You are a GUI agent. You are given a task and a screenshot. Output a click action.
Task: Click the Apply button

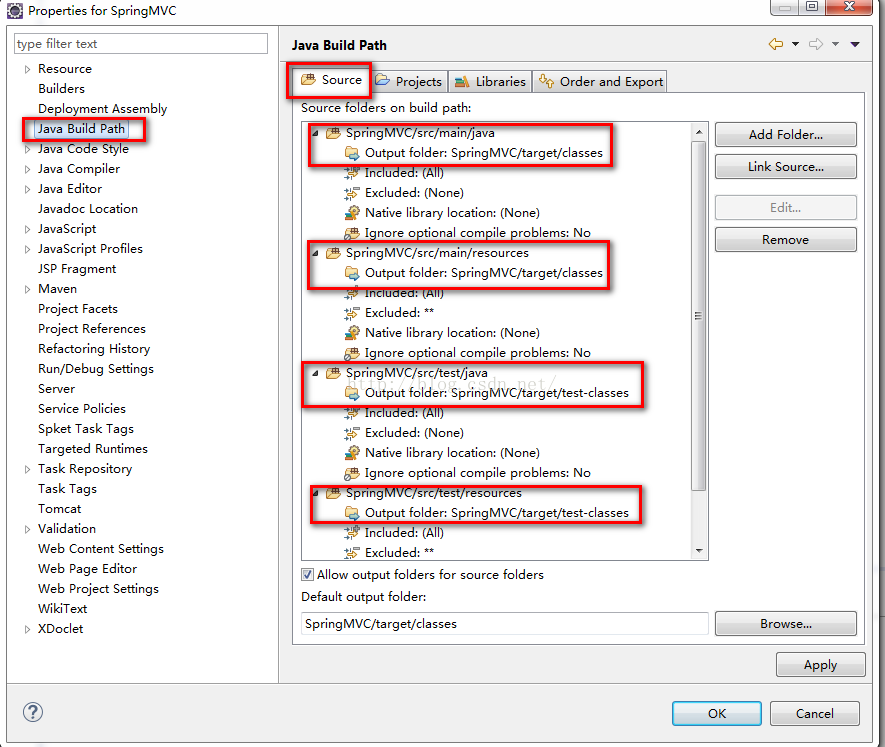click(x=820, y=665)
